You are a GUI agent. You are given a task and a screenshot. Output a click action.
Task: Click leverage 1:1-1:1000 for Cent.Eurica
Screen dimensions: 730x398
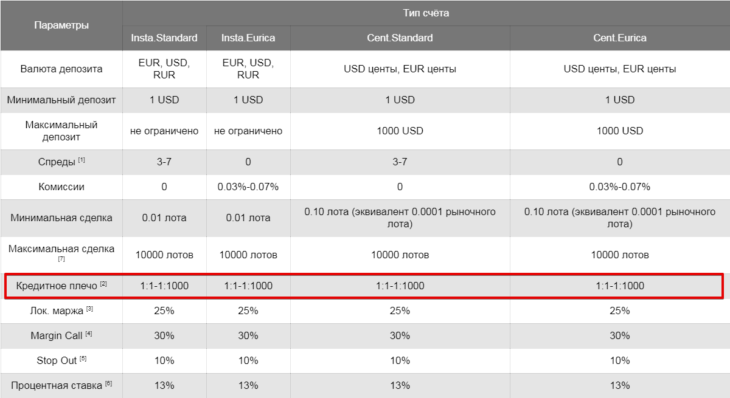click(620, 286)
